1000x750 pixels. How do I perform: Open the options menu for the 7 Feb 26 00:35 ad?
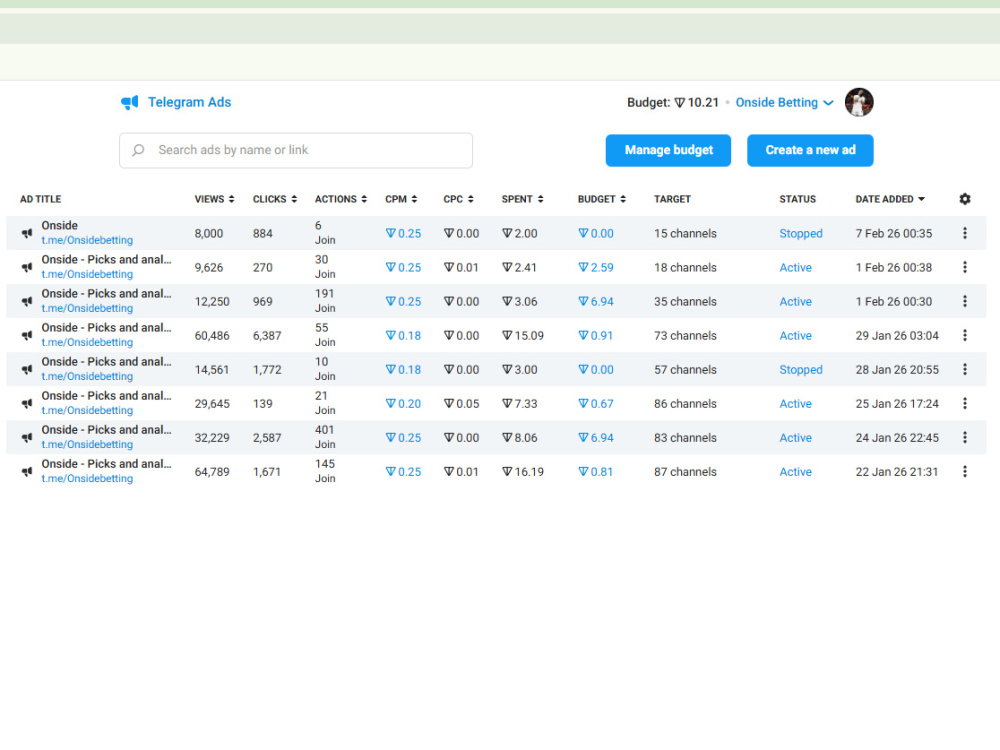pos(964,233)
